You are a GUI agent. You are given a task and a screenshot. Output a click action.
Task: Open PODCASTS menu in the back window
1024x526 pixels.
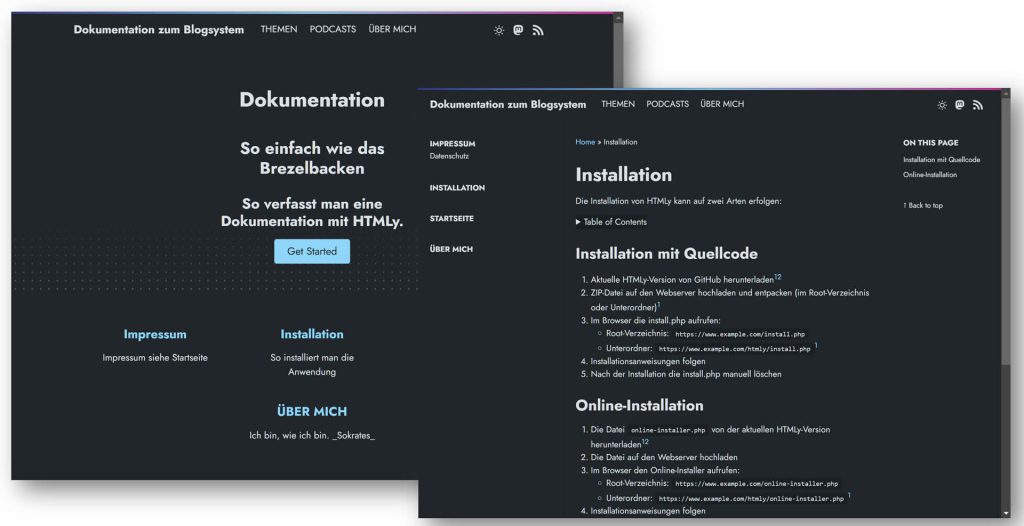coord(333,29)
